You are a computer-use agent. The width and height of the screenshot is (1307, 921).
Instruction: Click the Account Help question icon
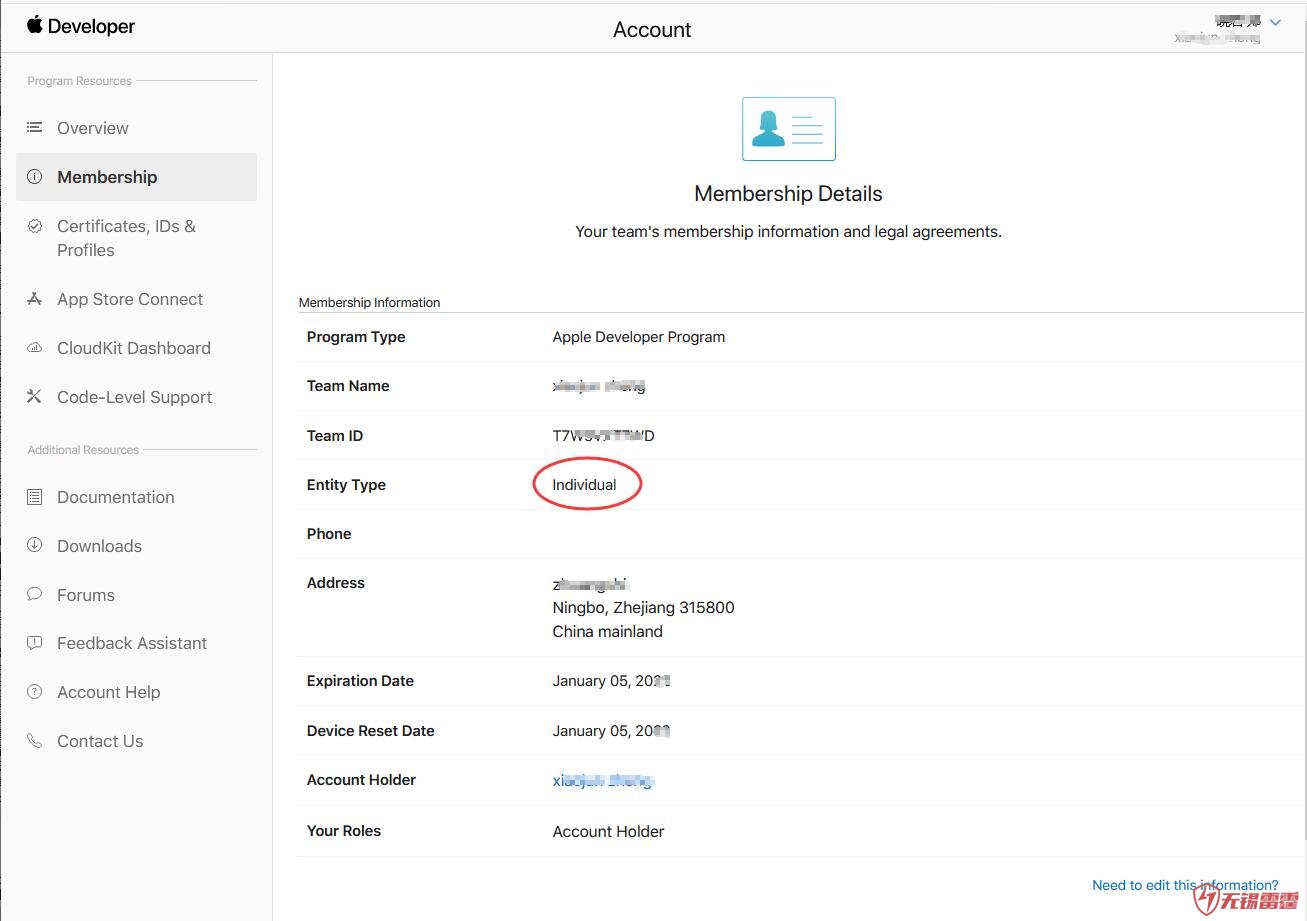[x=35, y=691]
